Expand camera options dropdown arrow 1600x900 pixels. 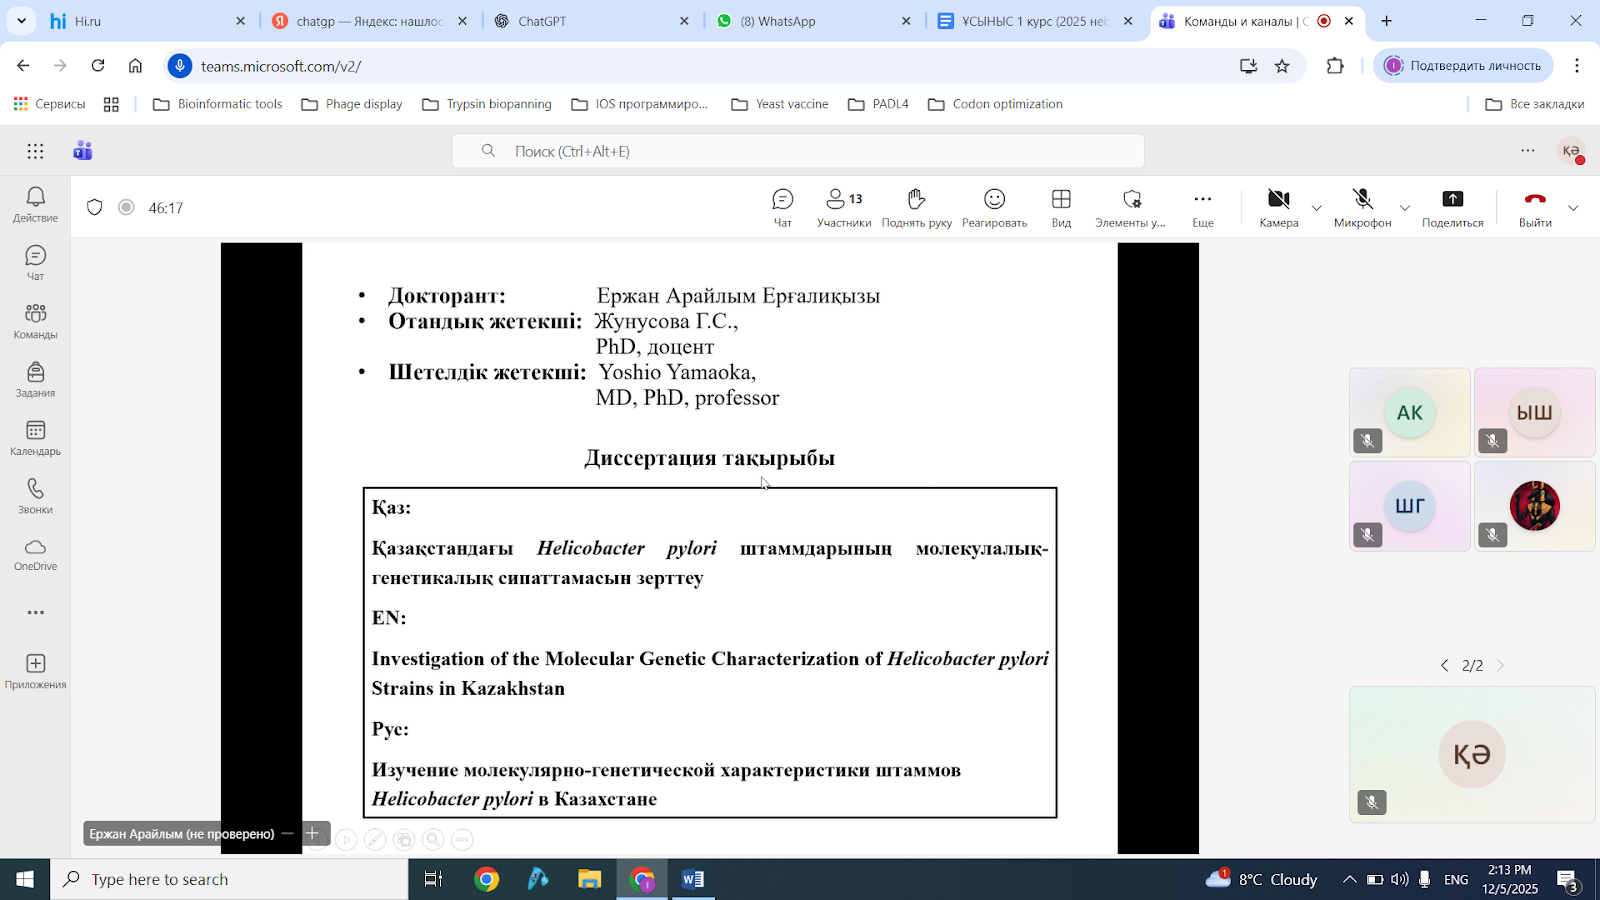(x=1317, y=208)
